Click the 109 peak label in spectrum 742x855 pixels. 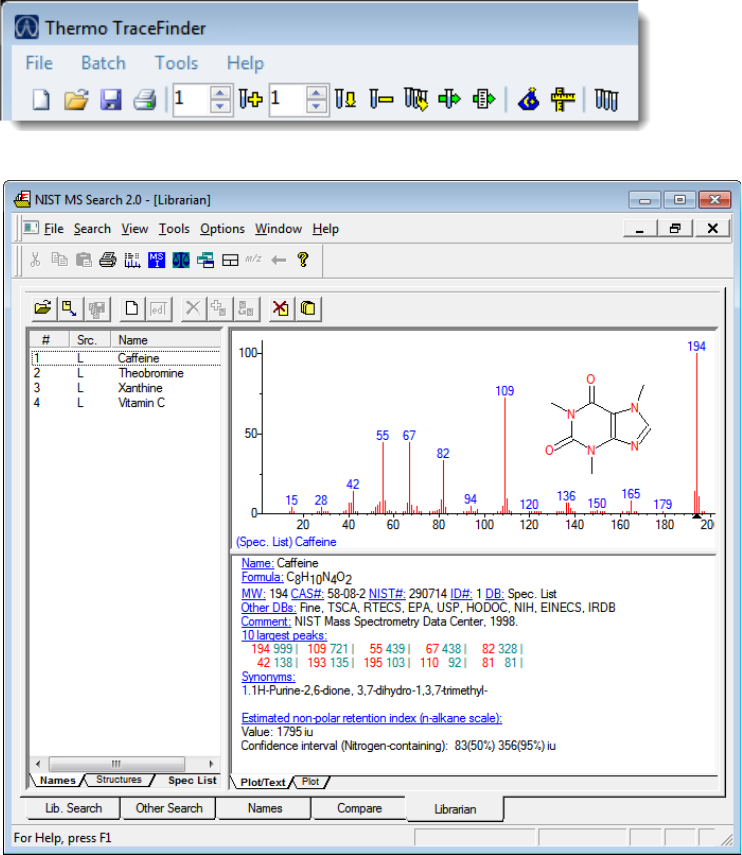[x=504, y=391]
